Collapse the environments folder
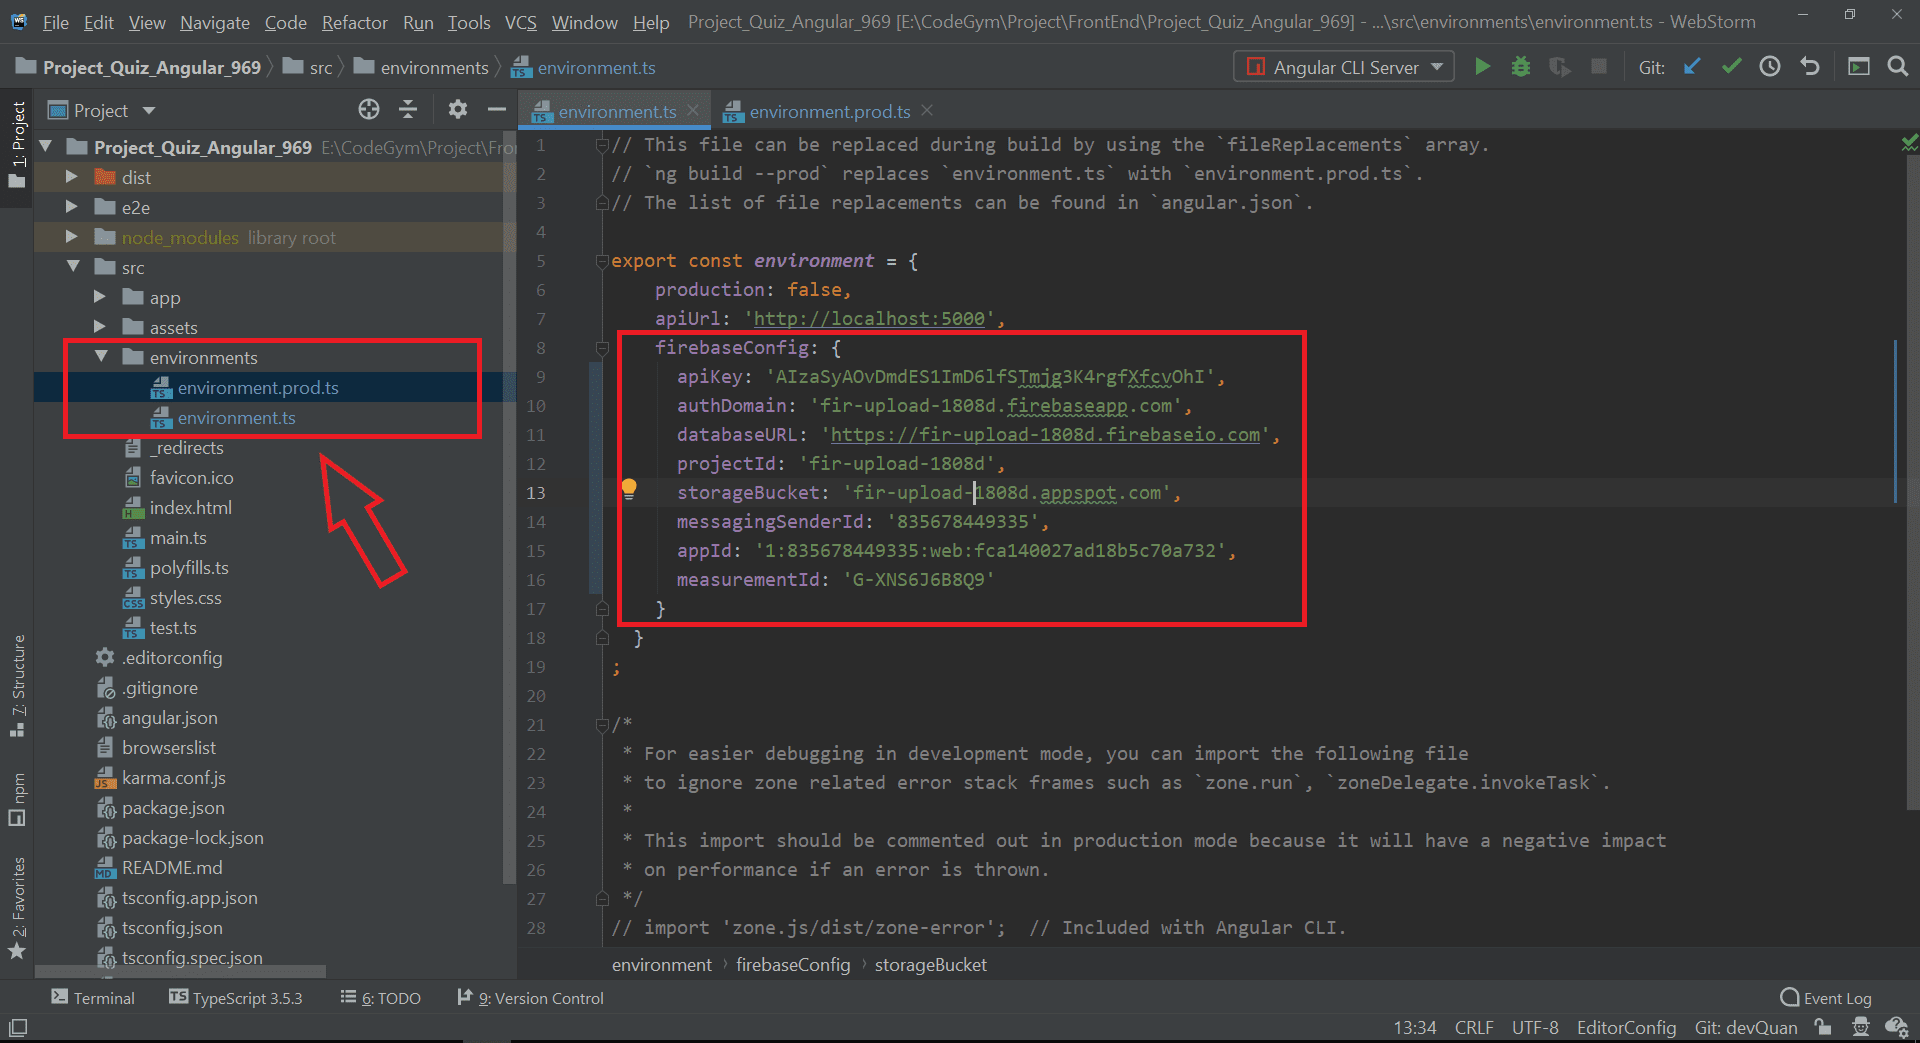1920x1043 pixels. (101, 357)
